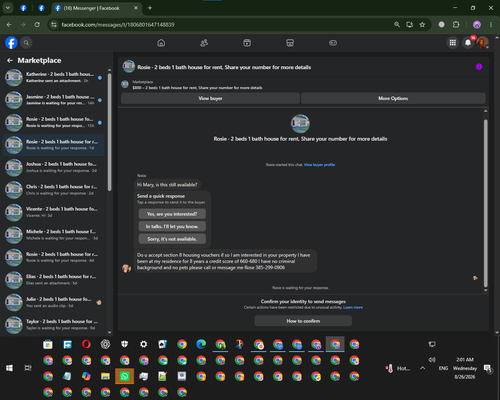500x400 pixels.
Task: Open the Vicente conversation
Action: [x=53, y=212]
